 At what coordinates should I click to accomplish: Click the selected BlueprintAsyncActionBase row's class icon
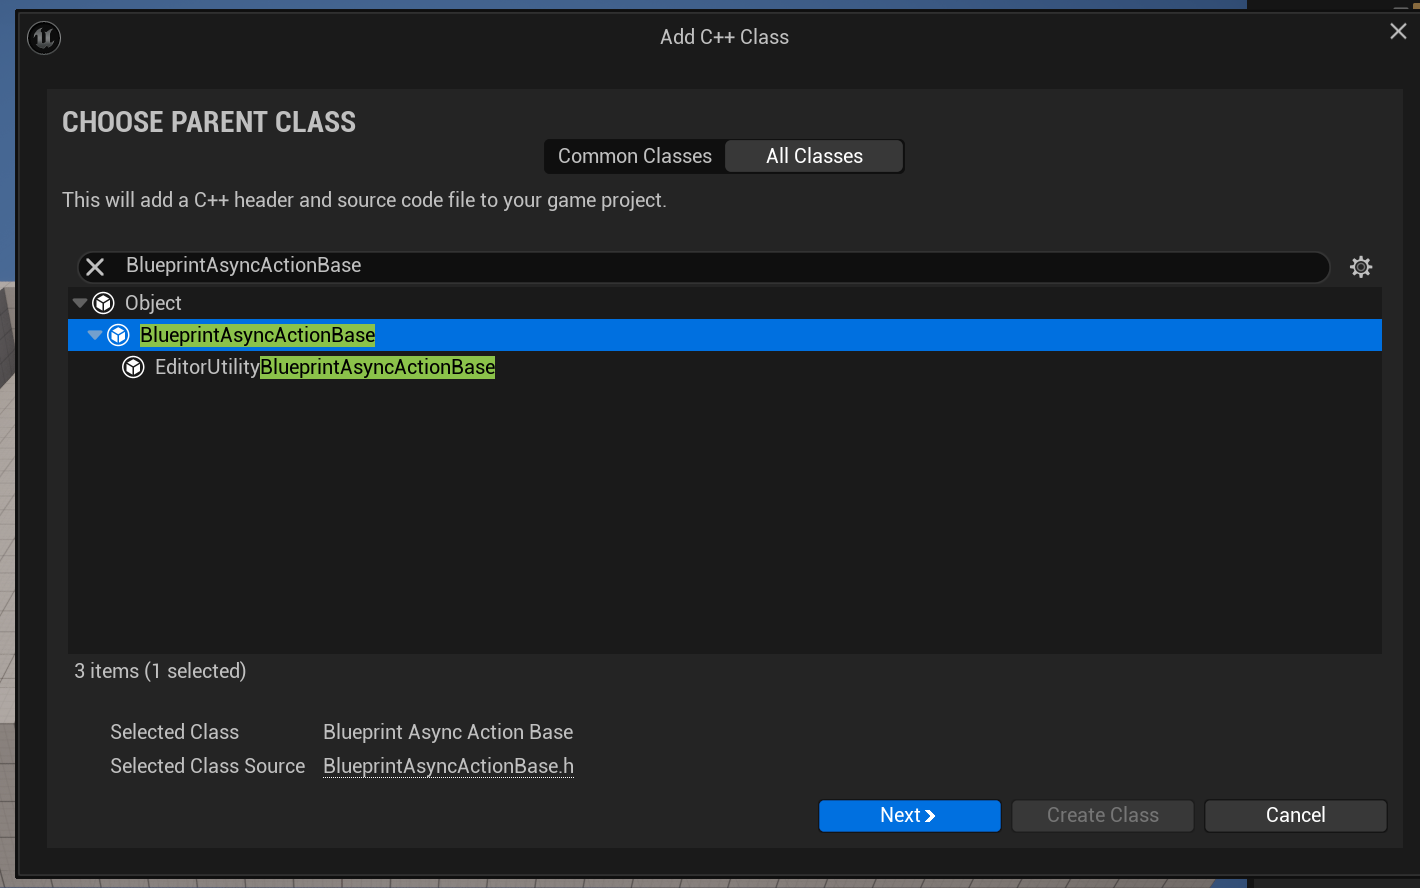click(x=118, y=335)
